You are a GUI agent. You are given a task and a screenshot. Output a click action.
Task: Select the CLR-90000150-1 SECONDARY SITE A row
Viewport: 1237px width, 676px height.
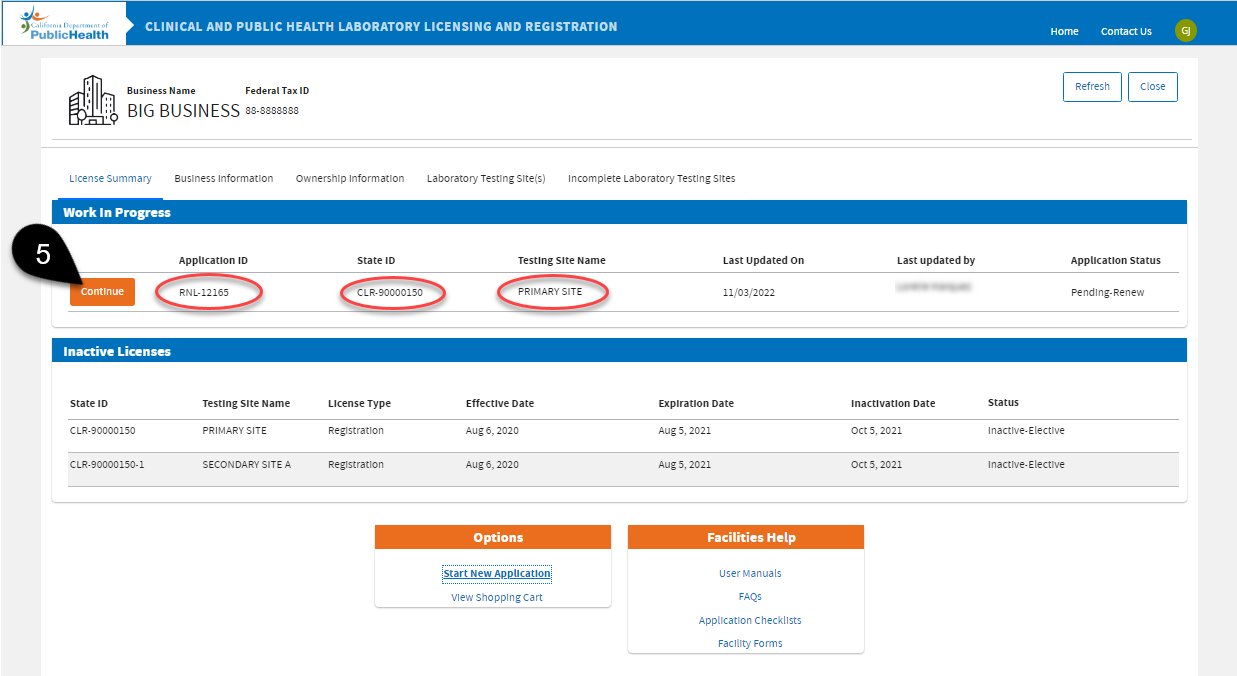(400, 464)
